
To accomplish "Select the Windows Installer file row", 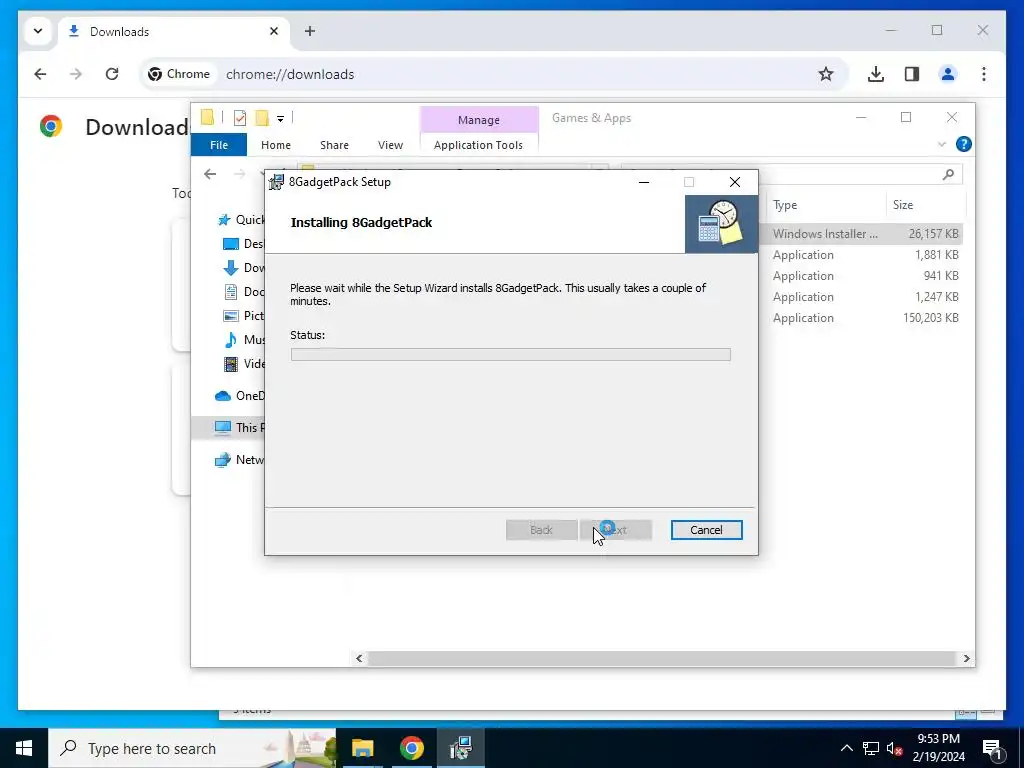I will 861,234.
